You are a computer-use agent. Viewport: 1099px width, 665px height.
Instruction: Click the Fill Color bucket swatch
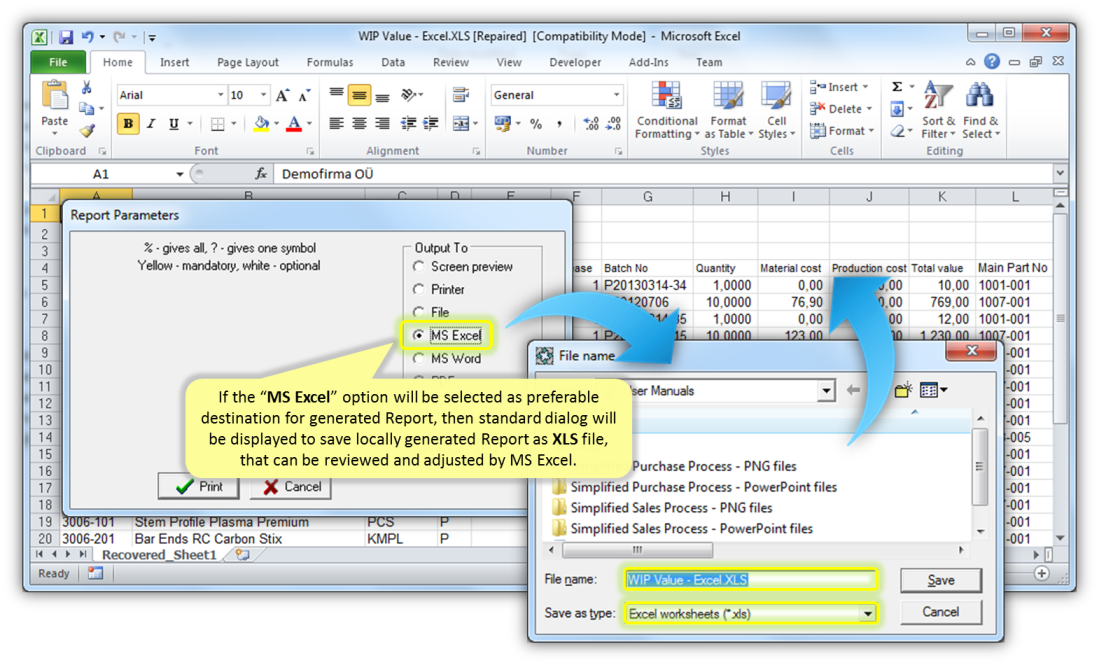[261, 124]
